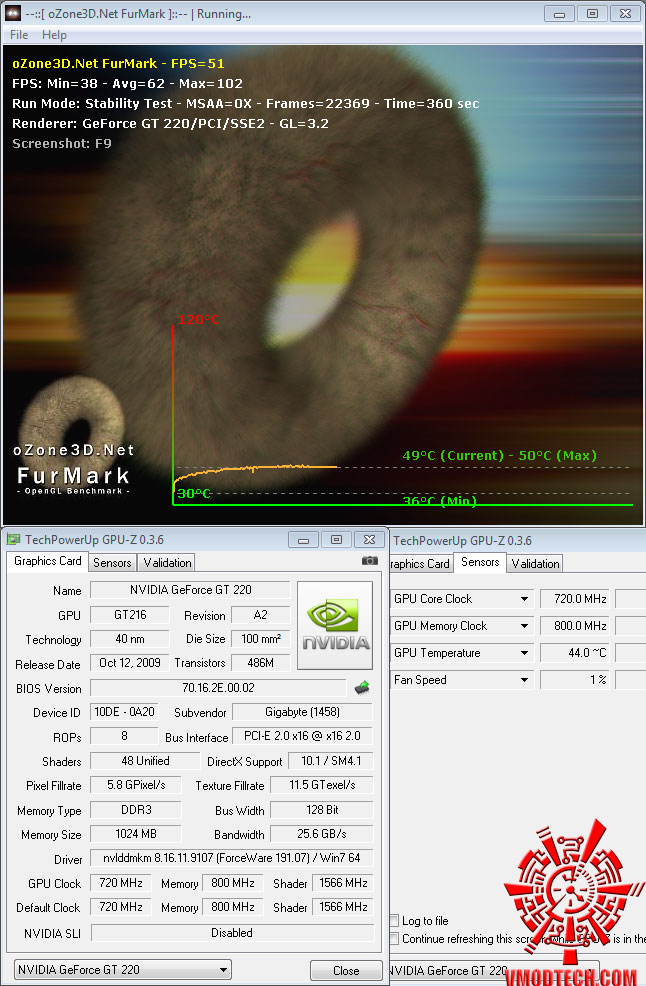
Task: Click the FurMark window title icon
Action: pos(13,13)
